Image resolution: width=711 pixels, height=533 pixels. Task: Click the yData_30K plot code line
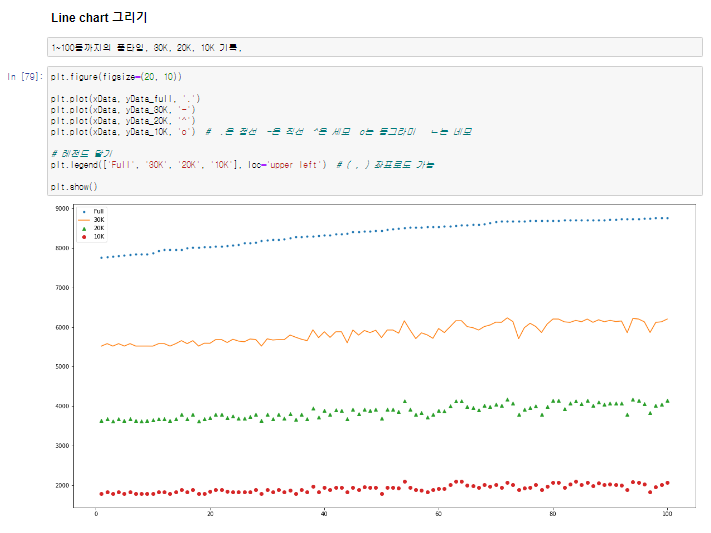click(x=123, y=110)
